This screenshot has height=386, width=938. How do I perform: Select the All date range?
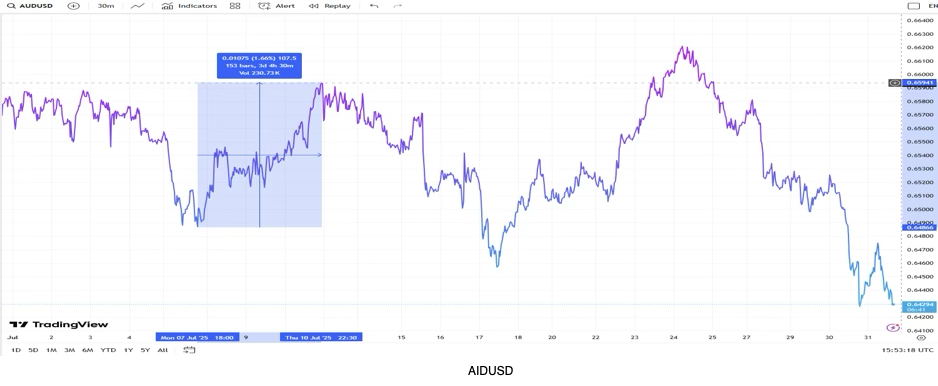[162, 350]
